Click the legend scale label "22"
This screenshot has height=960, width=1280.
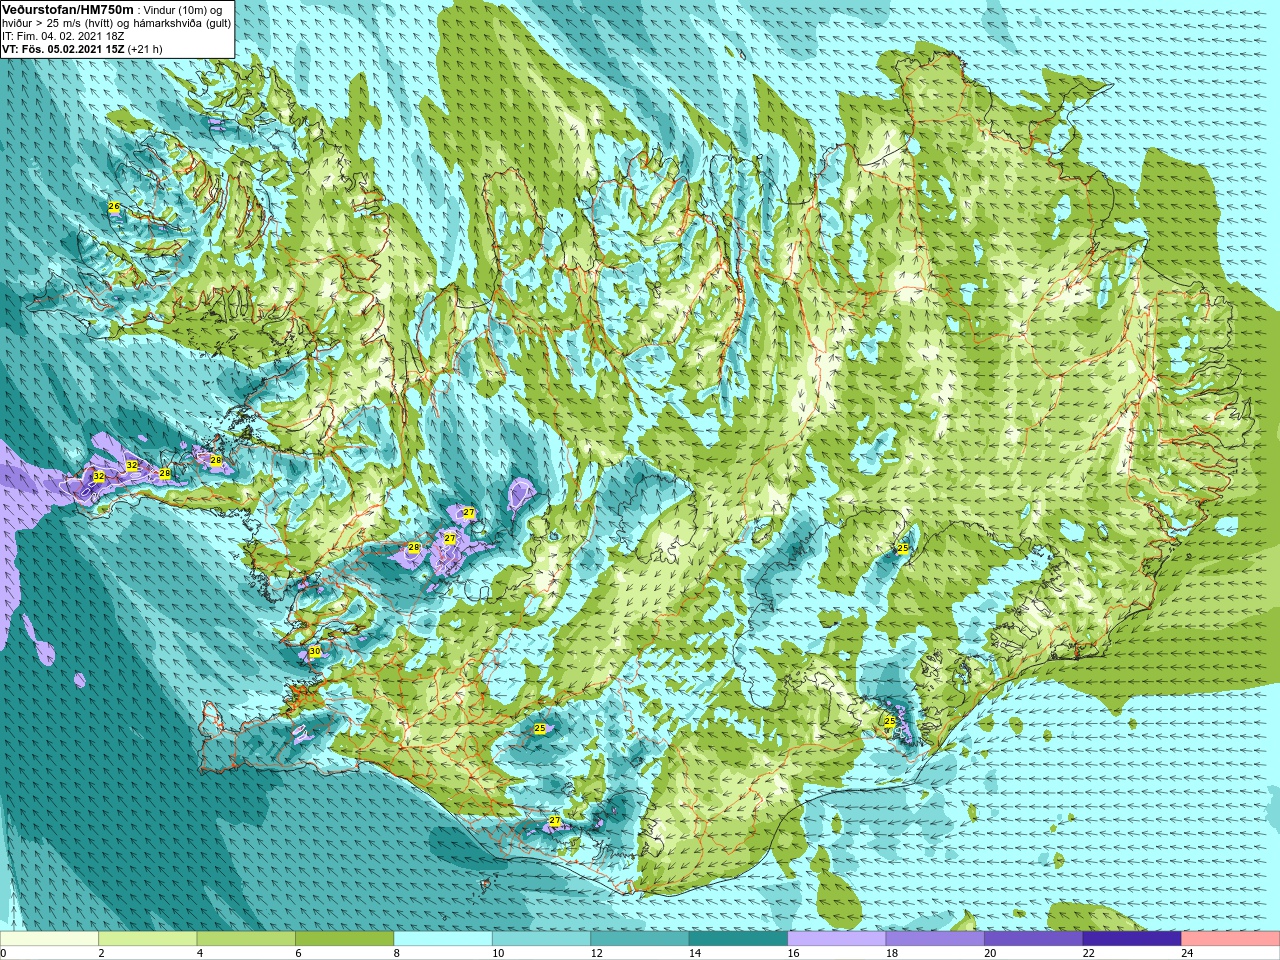coord(1089,953)
